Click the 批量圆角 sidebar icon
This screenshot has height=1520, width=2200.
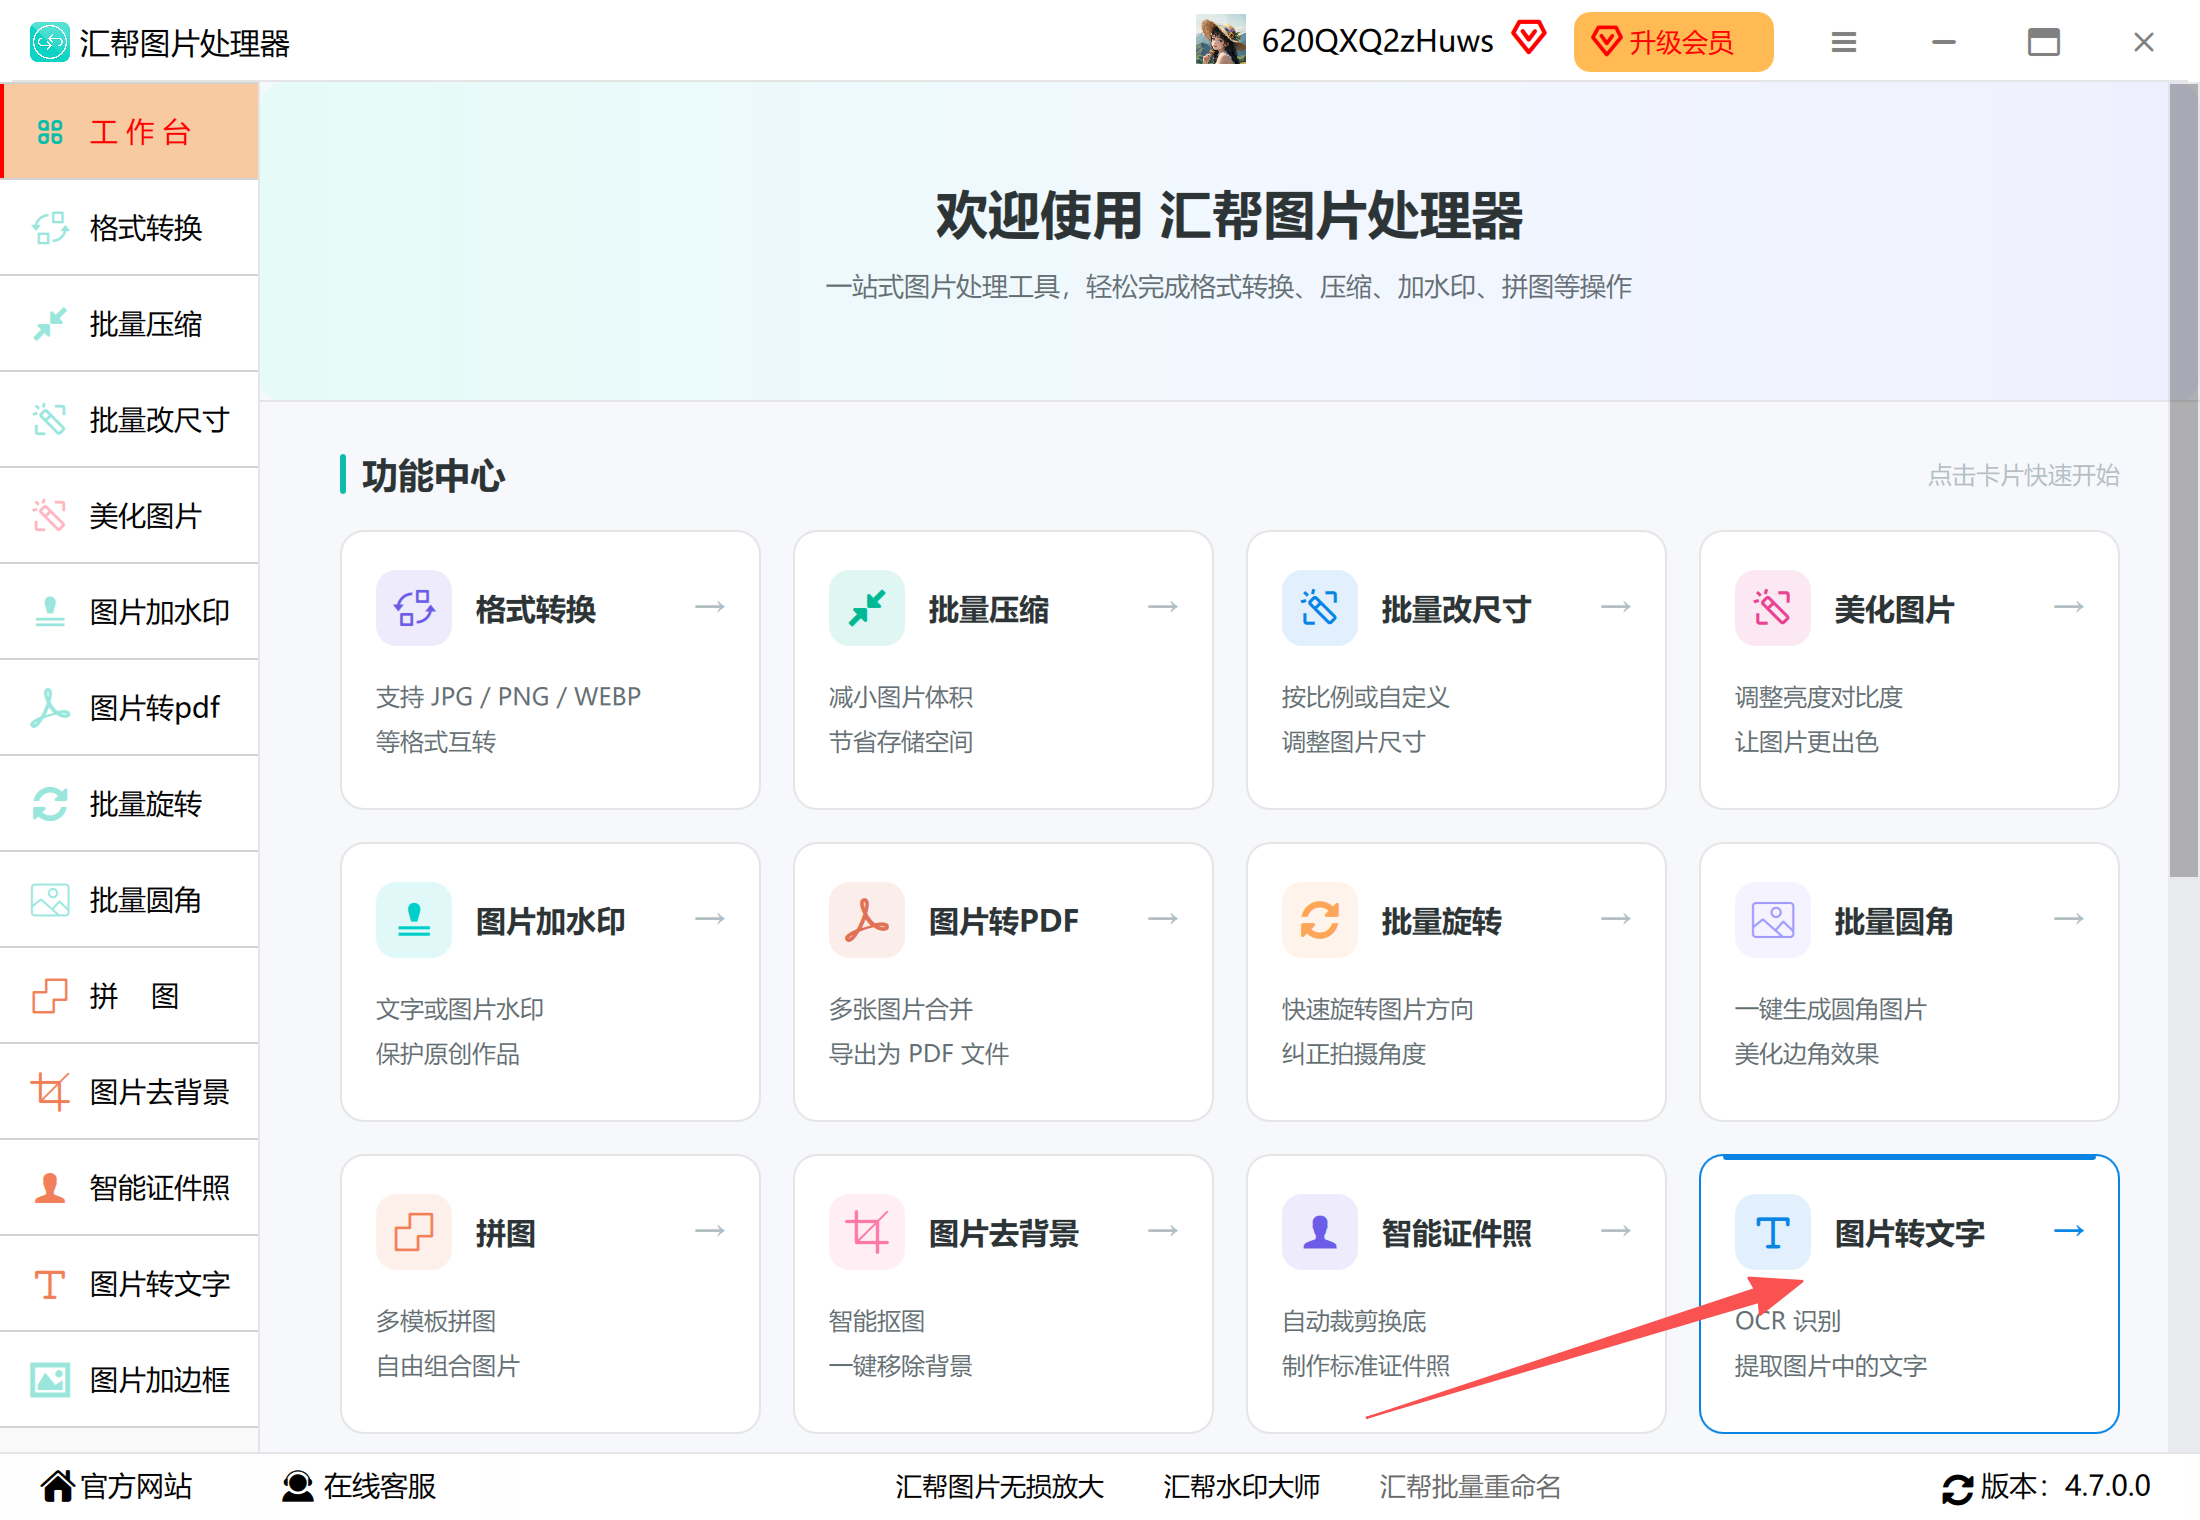point(50,900)
